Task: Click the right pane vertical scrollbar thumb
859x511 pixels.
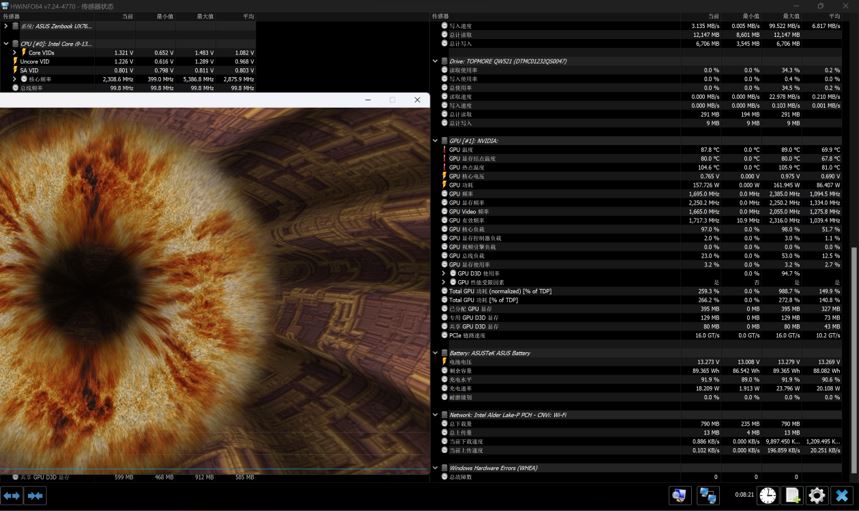Action: pos(852,359)
